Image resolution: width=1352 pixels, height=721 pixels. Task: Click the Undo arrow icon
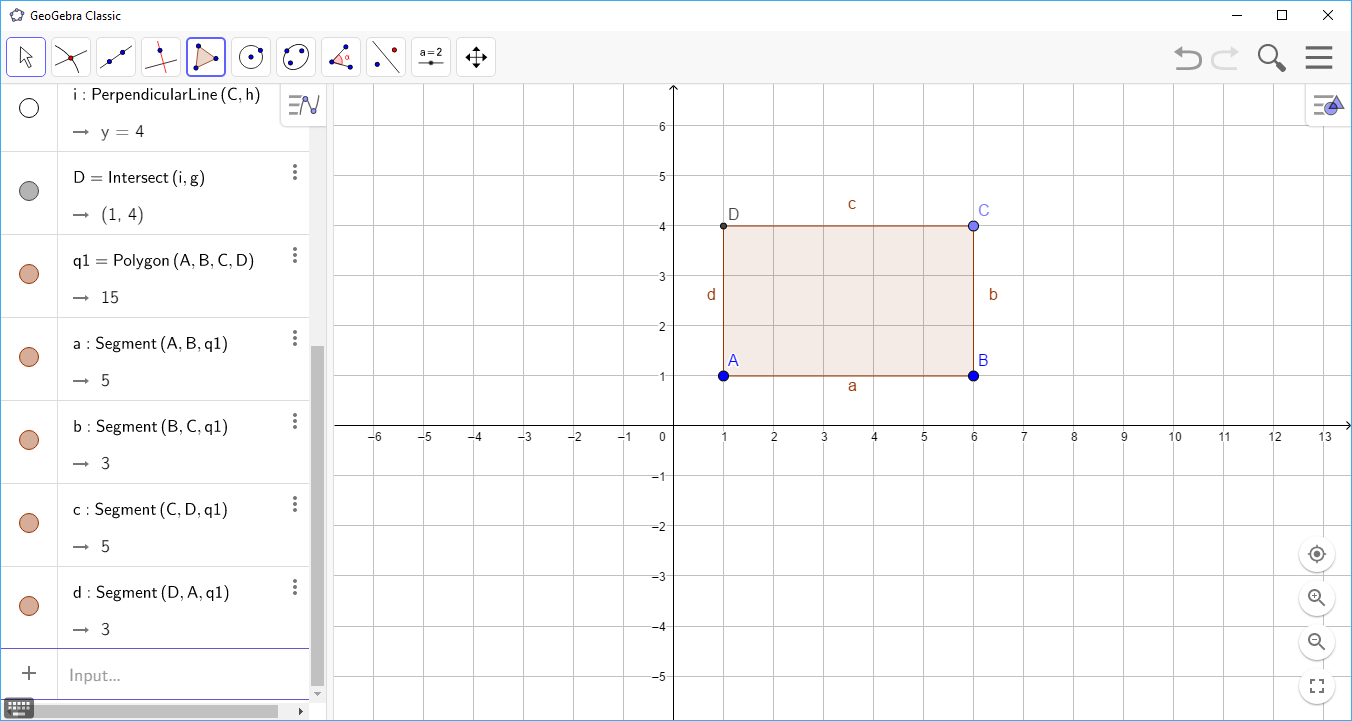click(1187, 57)
